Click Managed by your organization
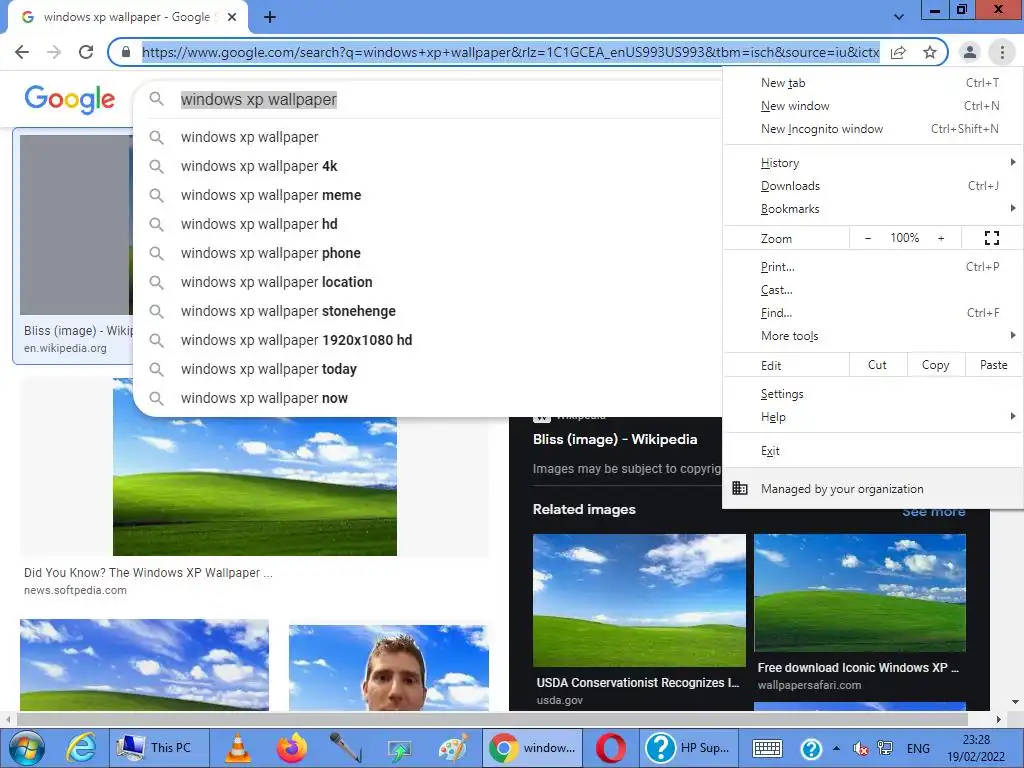1024x768 pixels. (872, 488)
